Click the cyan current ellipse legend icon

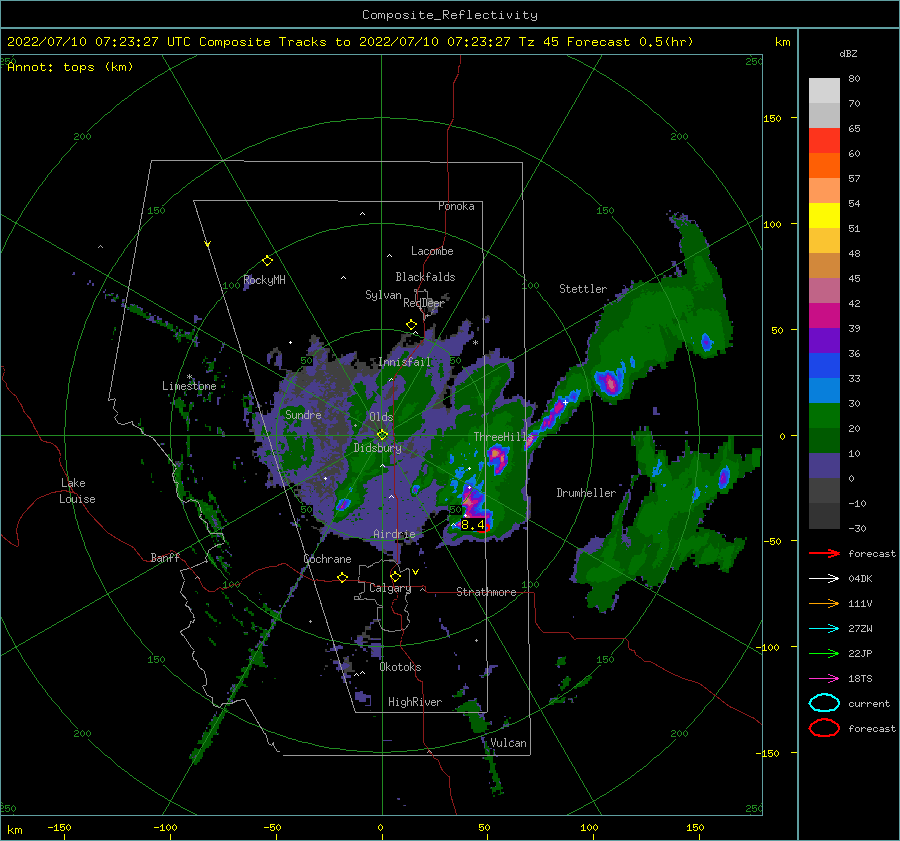(824, 703)
